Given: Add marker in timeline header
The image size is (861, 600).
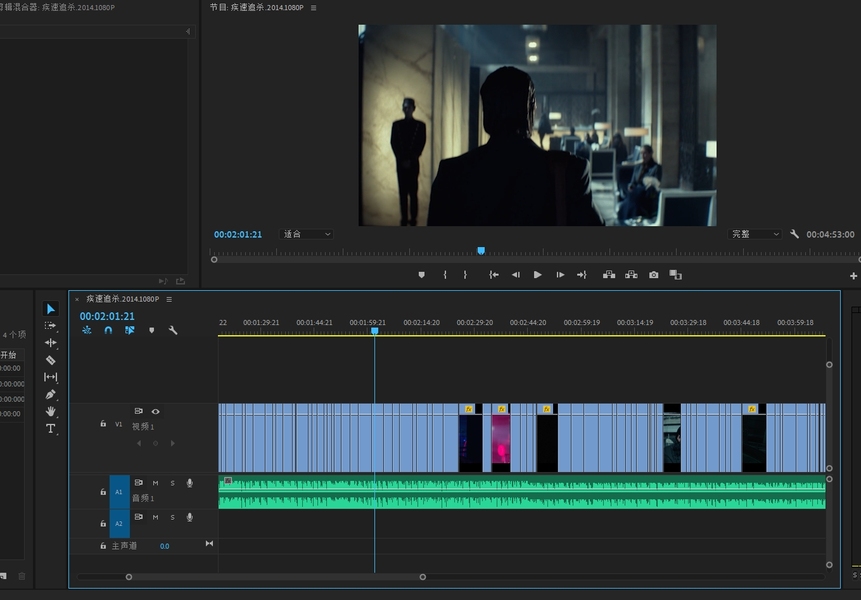Looking at the screenshot, I should (x=152, y=330).
